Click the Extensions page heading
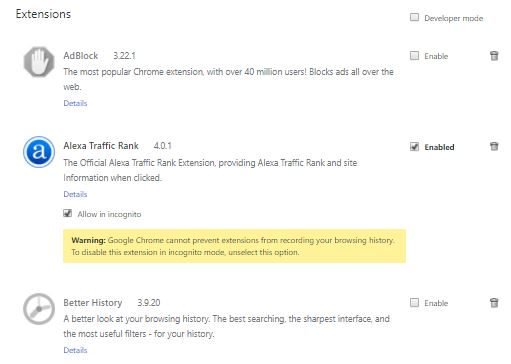This screenshot has width=511, height=364. pos(43,14)
